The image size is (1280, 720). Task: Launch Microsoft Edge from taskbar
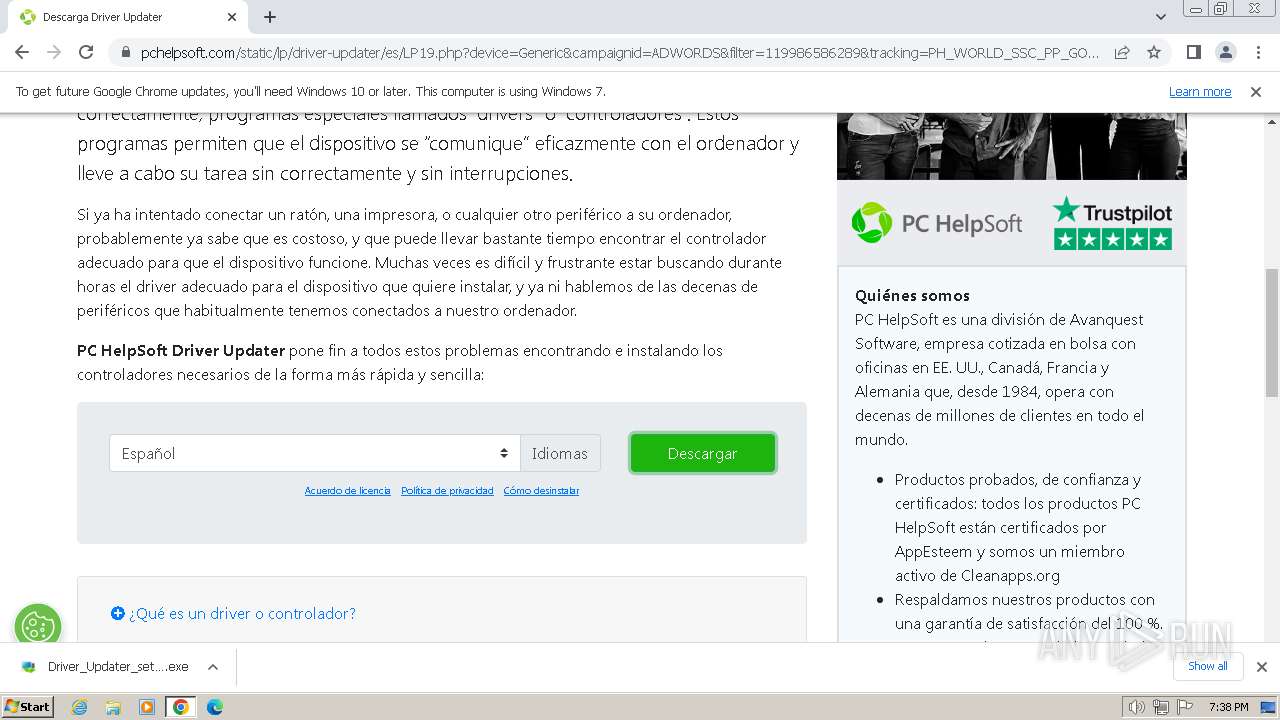tap(215, 707)
